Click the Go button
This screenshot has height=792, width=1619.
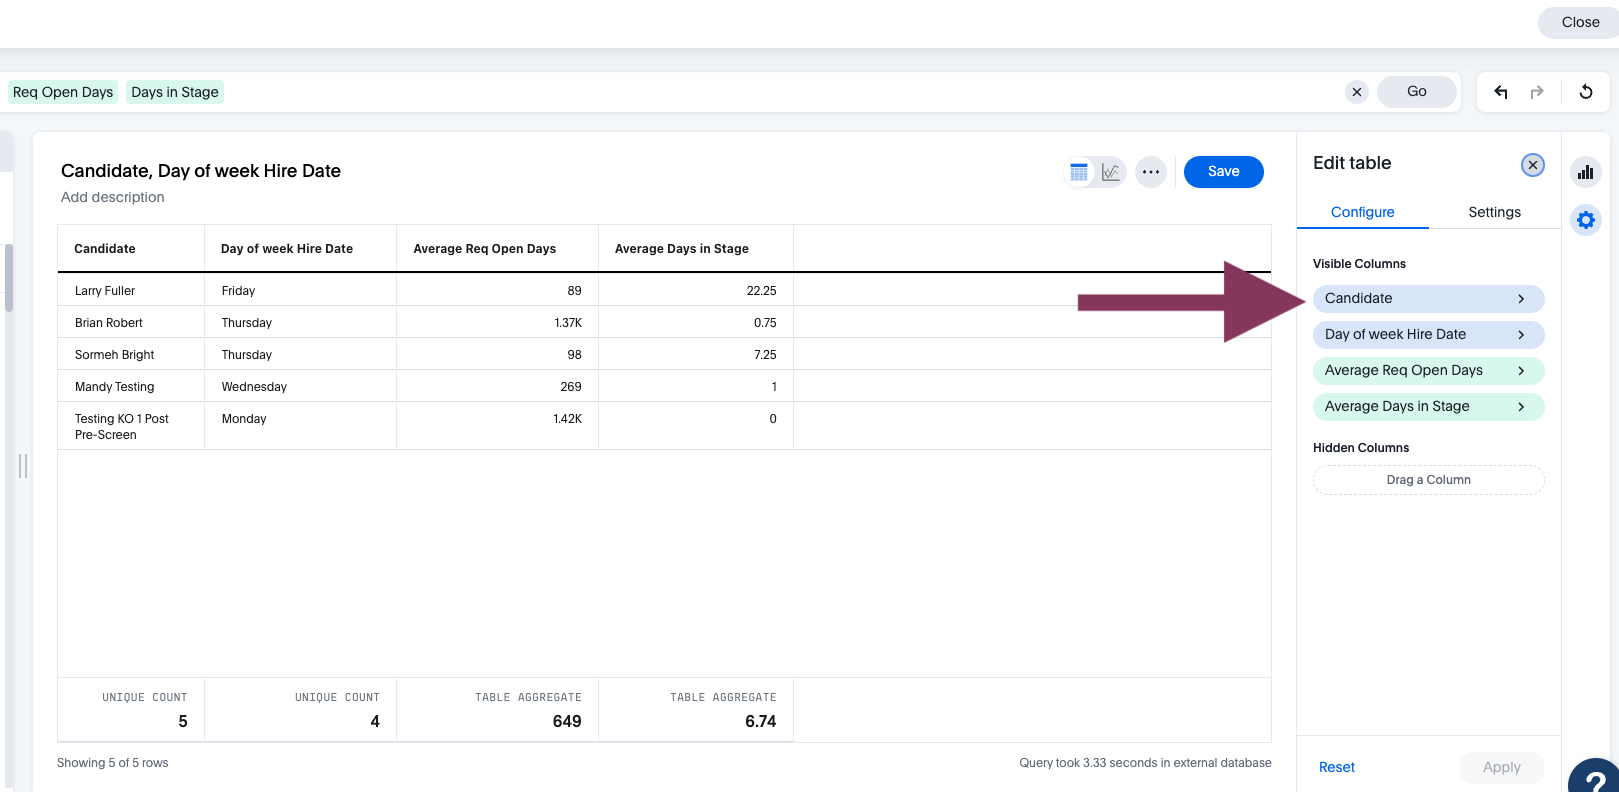[x=1417, y=92]
